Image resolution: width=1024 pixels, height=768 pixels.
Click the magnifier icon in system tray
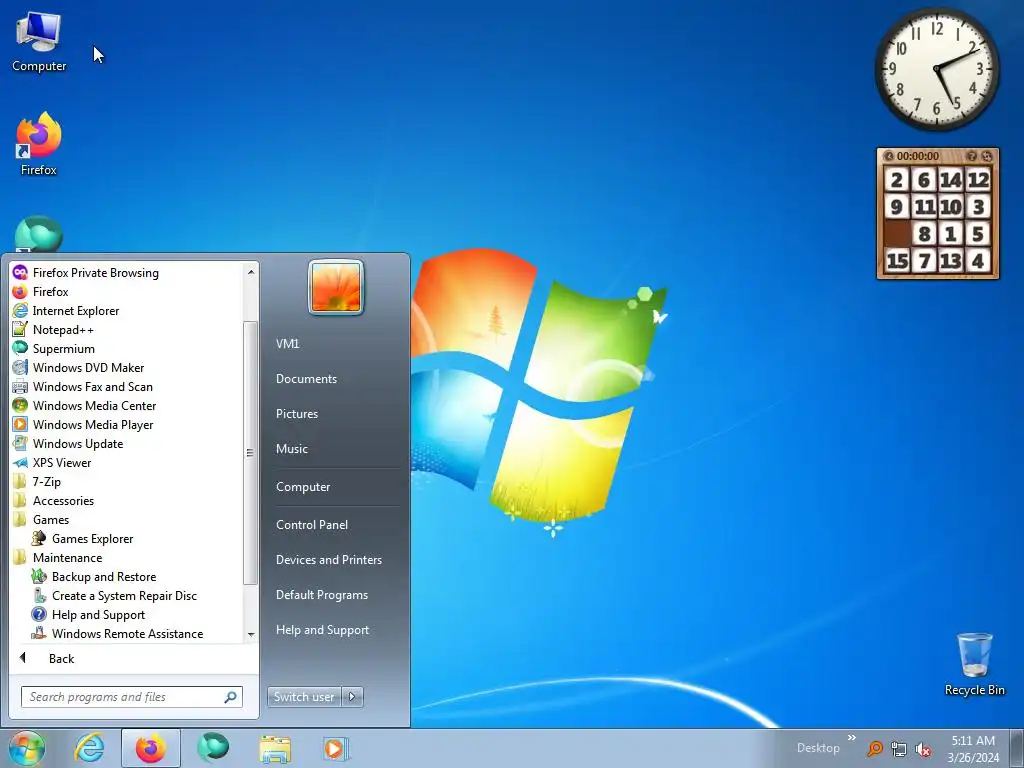click(x=875, y=749)
